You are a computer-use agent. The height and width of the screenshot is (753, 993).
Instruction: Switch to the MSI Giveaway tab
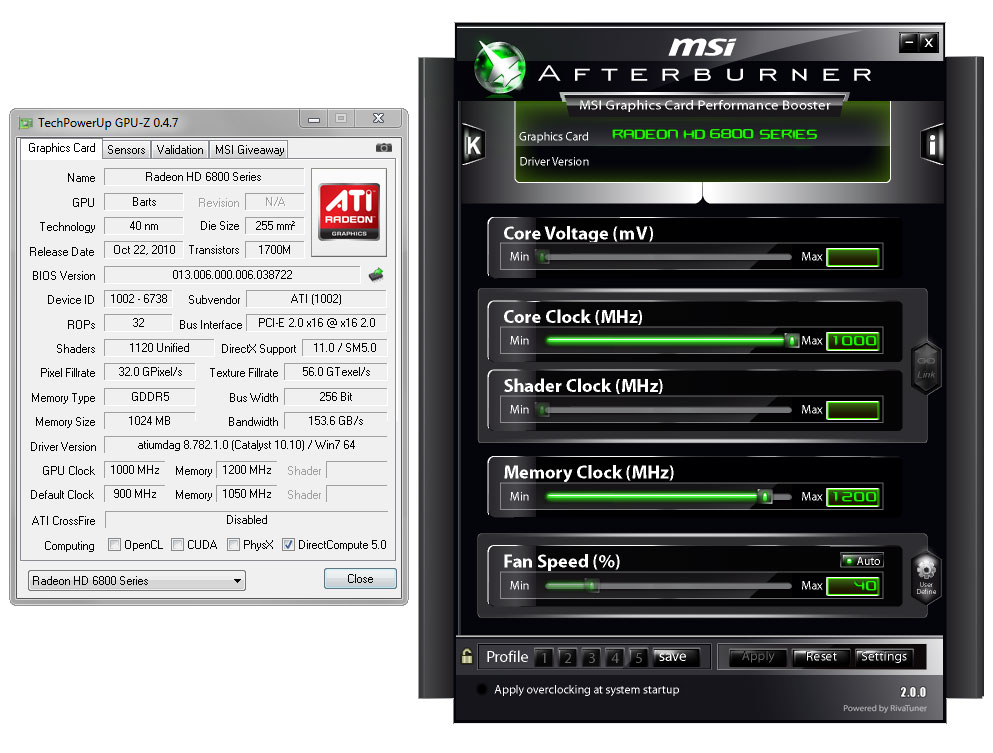click(x=249, y=149)
